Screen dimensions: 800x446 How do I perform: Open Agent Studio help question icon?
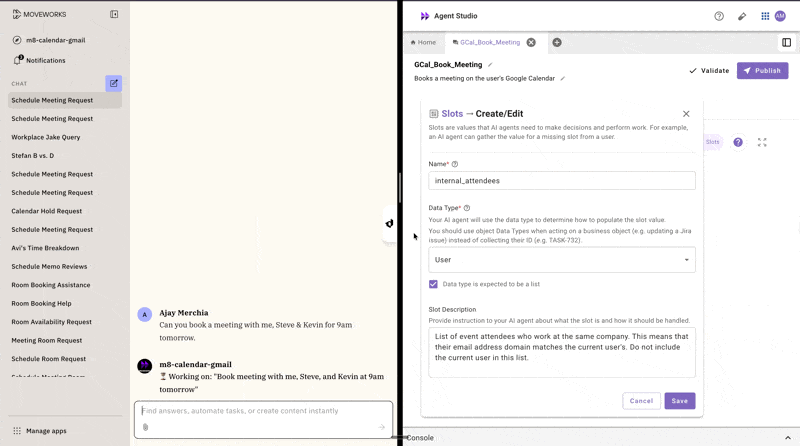[x=719, y=16]
